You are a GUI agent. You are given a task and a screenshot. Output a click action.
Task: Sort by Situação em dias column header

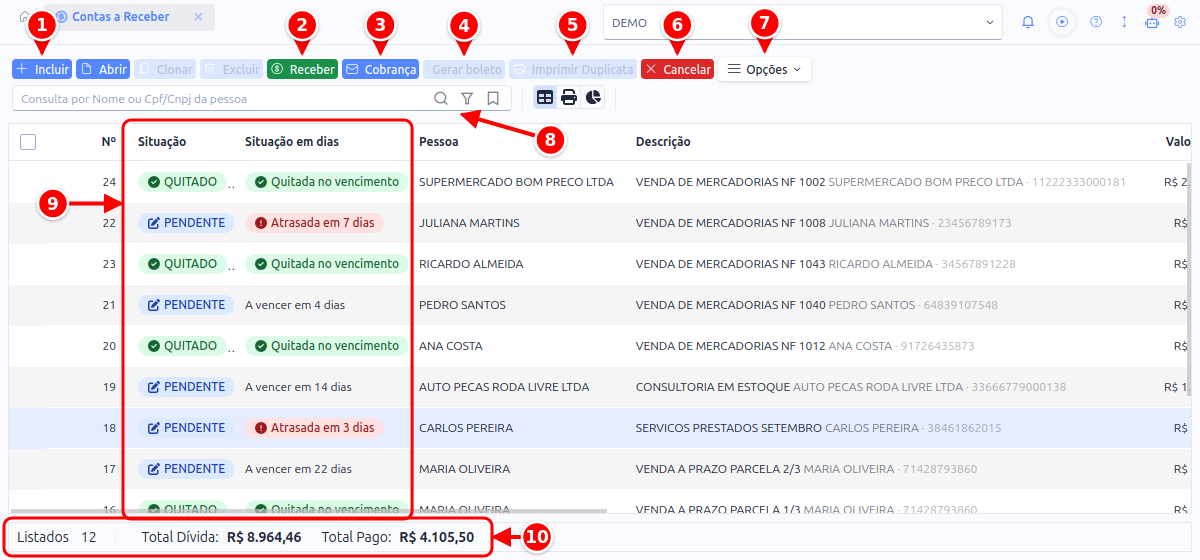(x=292, y=142)
